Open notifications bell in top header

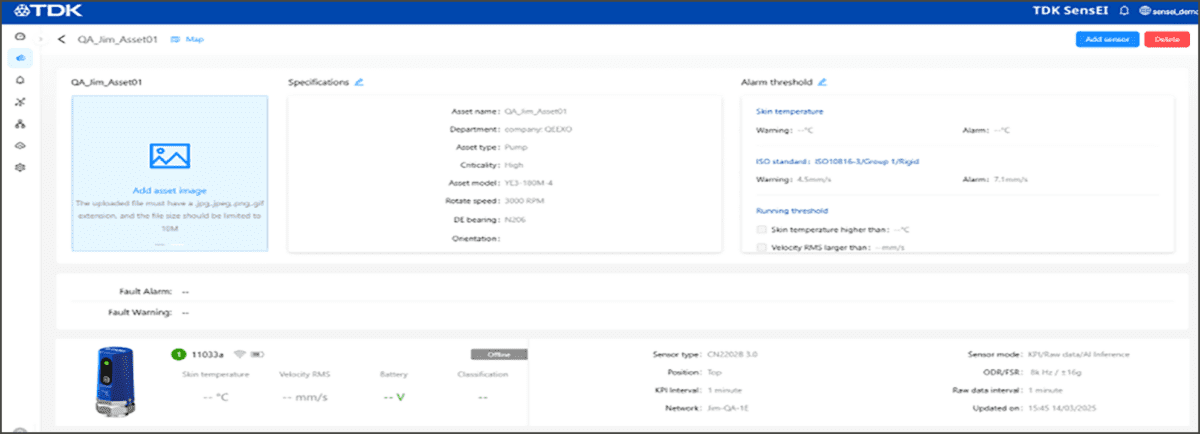click(1124, 10)
